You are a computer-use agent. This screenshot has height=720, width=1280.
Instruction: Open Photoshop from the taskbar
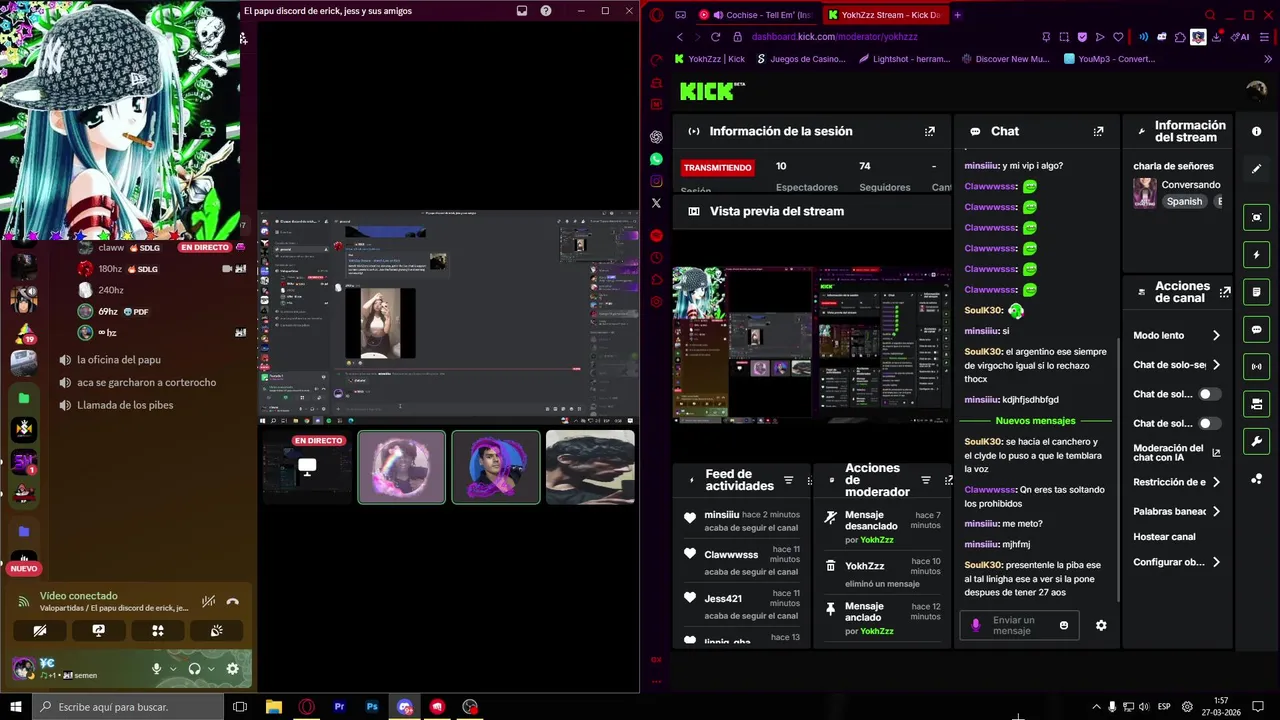[x=372, y=707]
